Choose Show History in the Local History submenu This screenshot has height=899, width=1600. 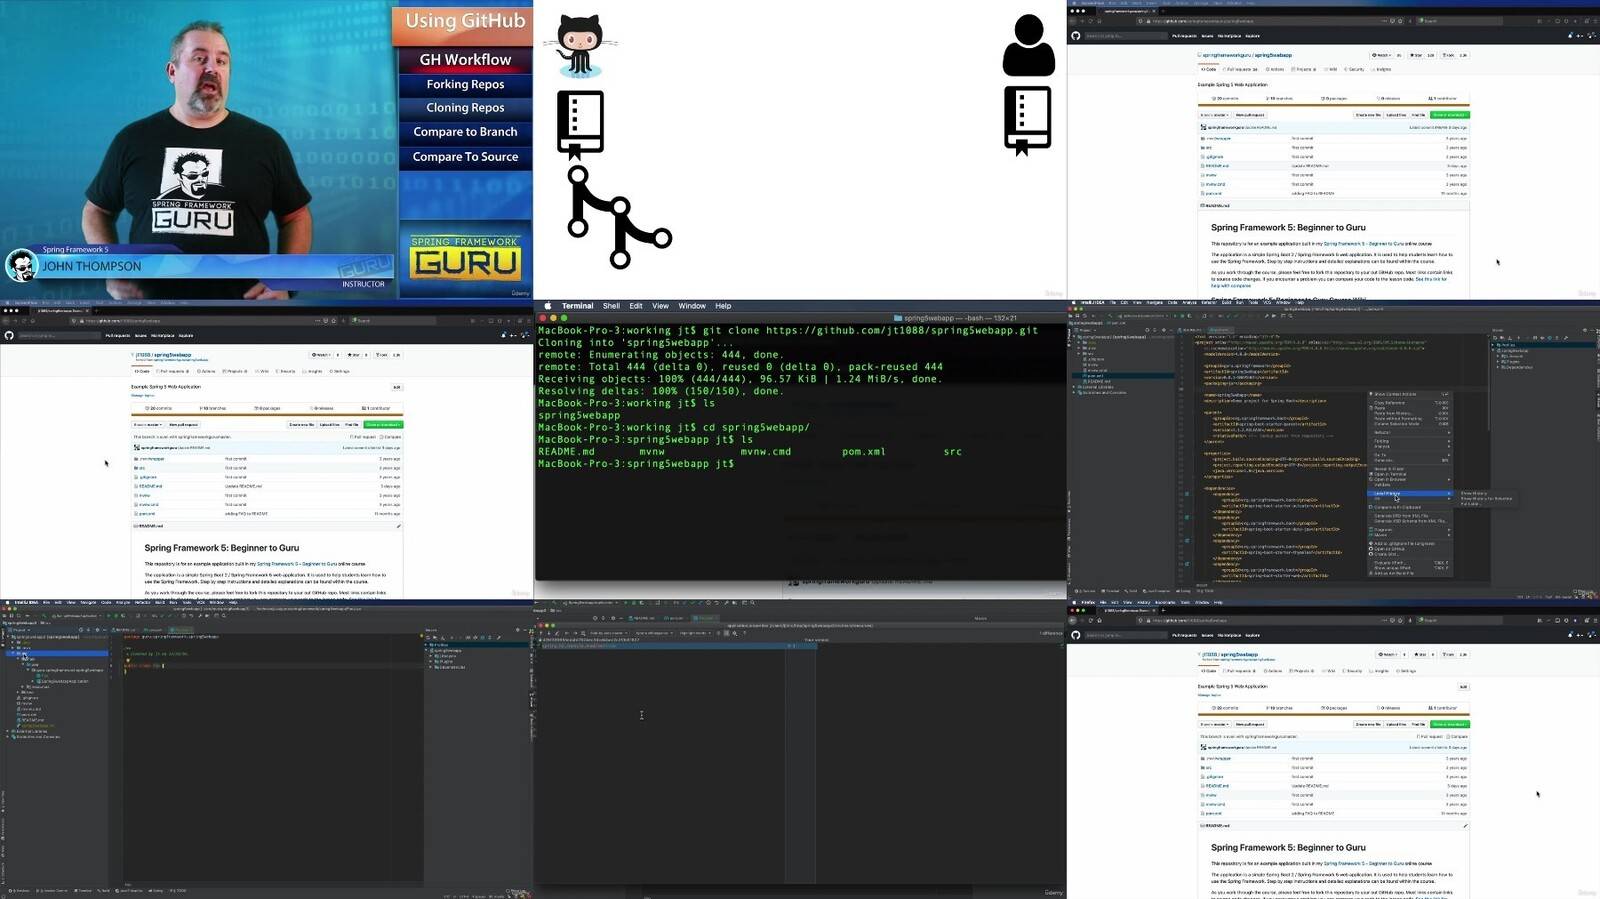(1474, 493)
